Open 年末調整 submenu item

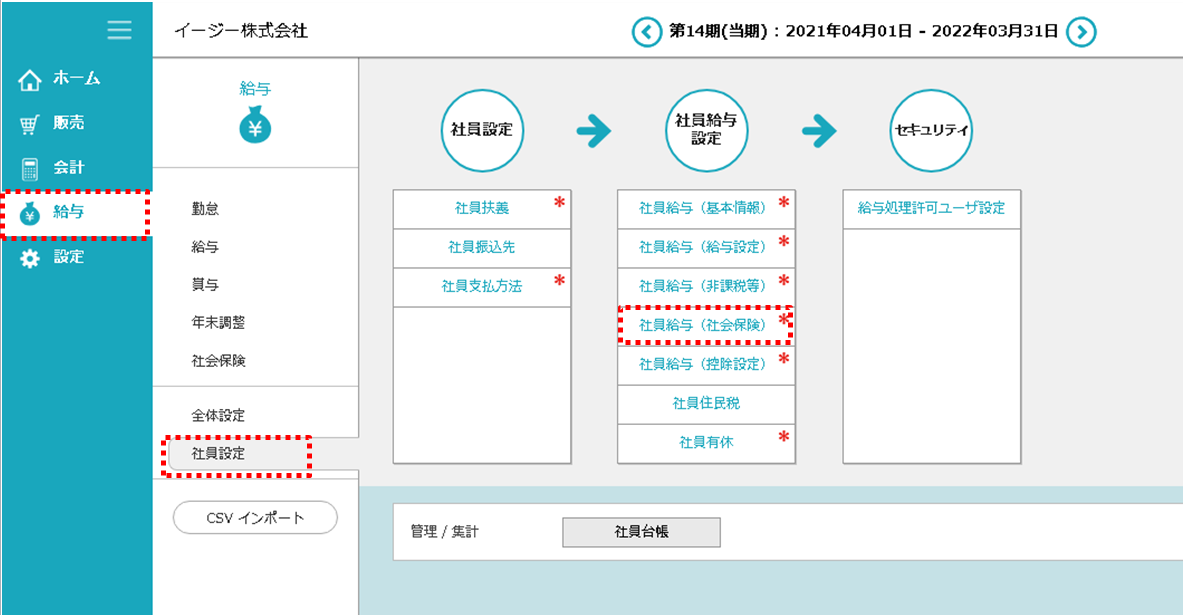pyautogui.click(x=218, y=323)
